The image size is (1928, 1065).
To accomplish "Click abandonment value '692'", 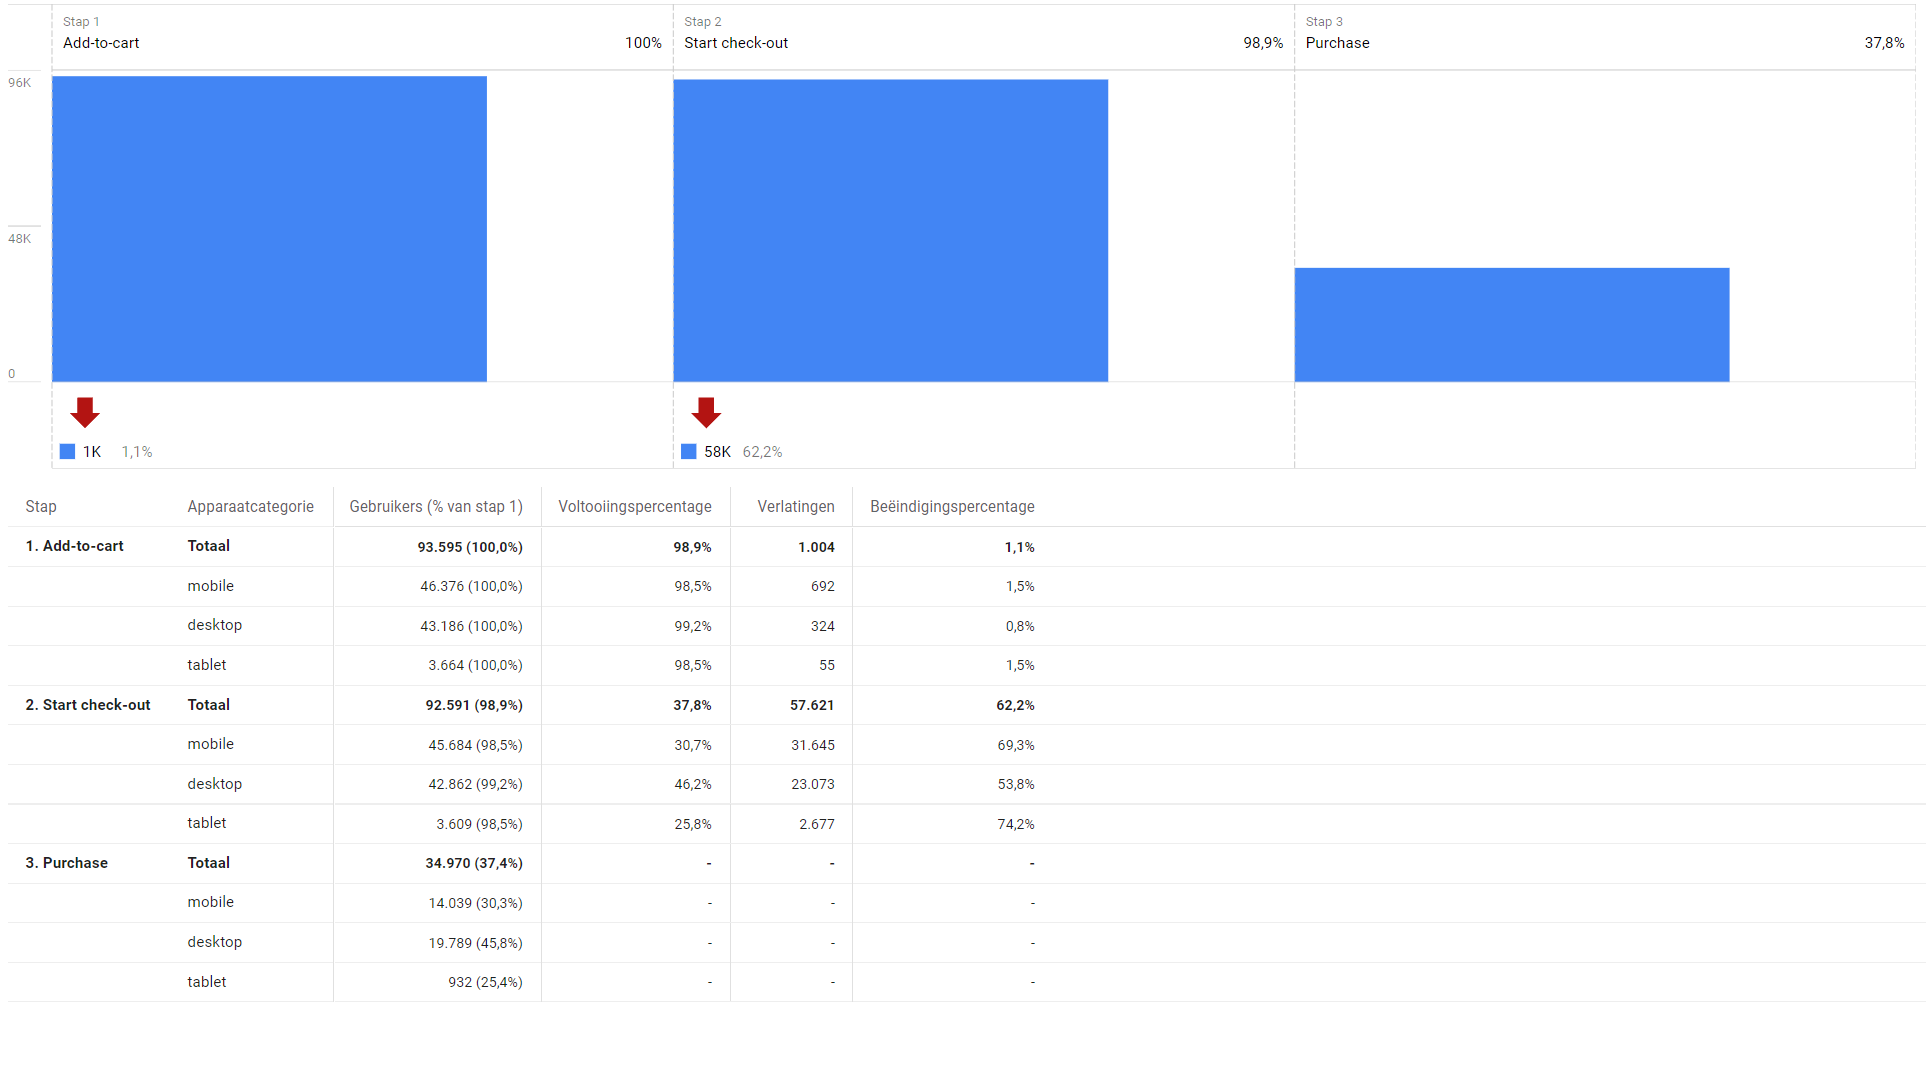I will tap(823, 586).
